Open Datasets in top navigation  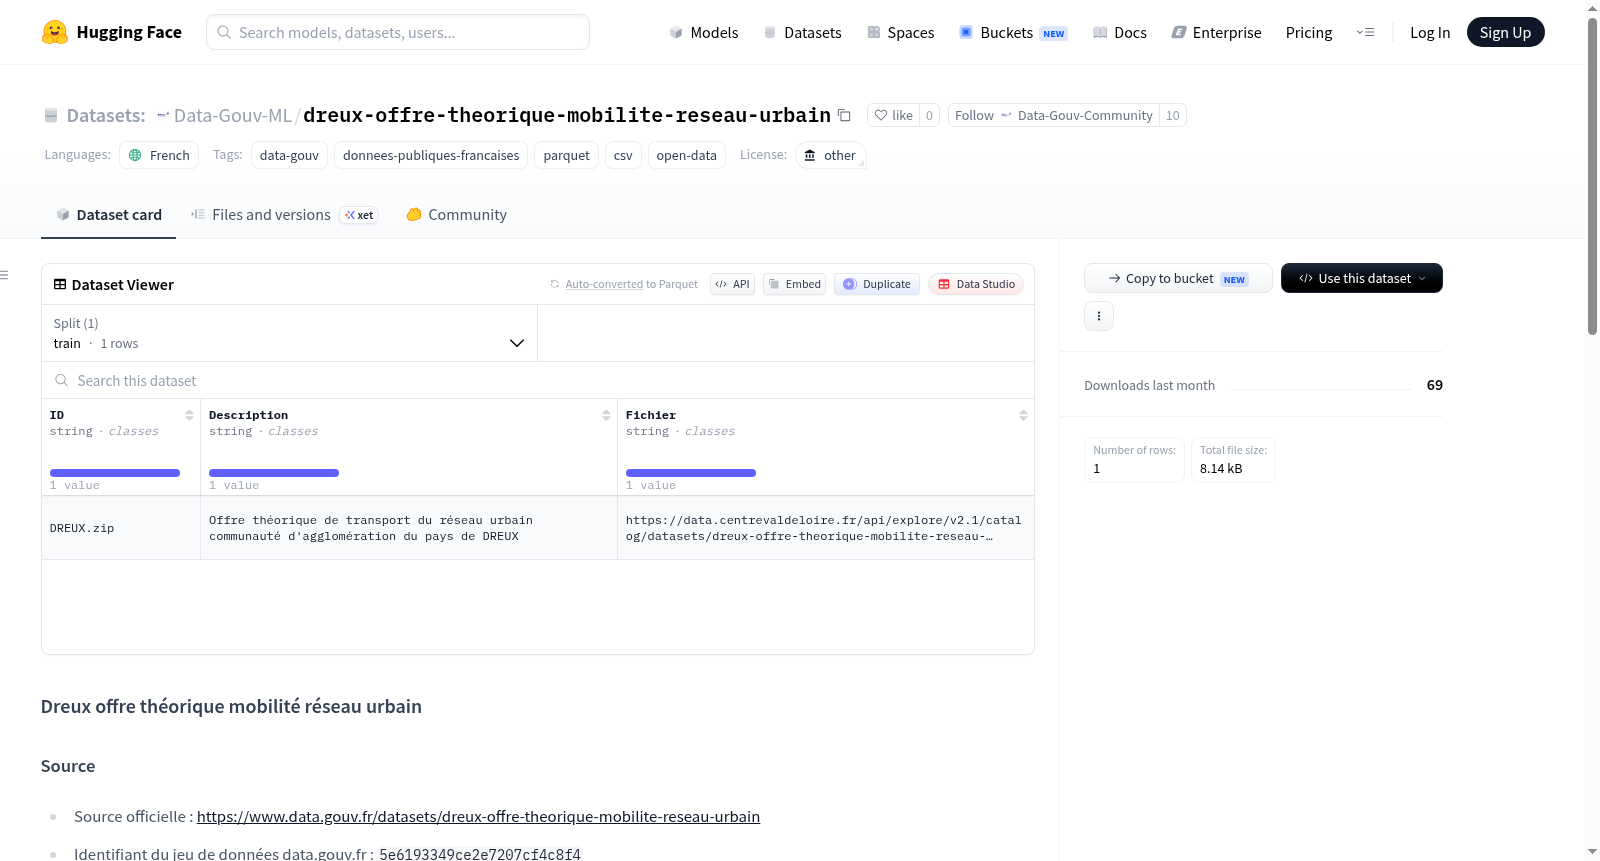(x=803, y=32)
